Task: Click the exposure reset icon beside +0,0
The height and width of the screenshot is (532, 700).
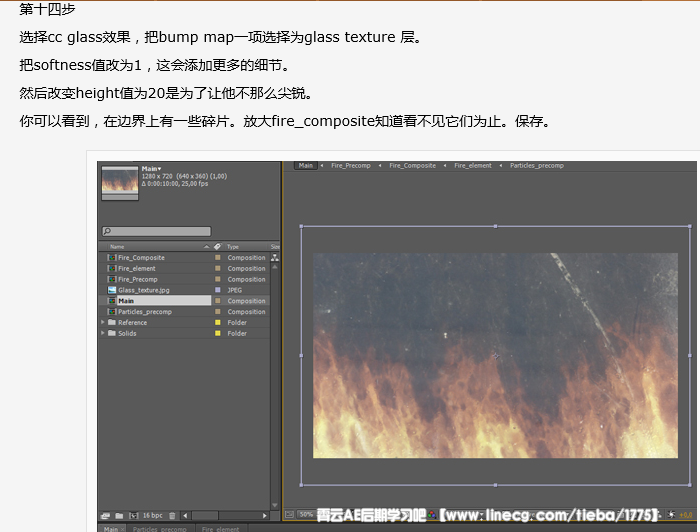Action: (671, 515)
